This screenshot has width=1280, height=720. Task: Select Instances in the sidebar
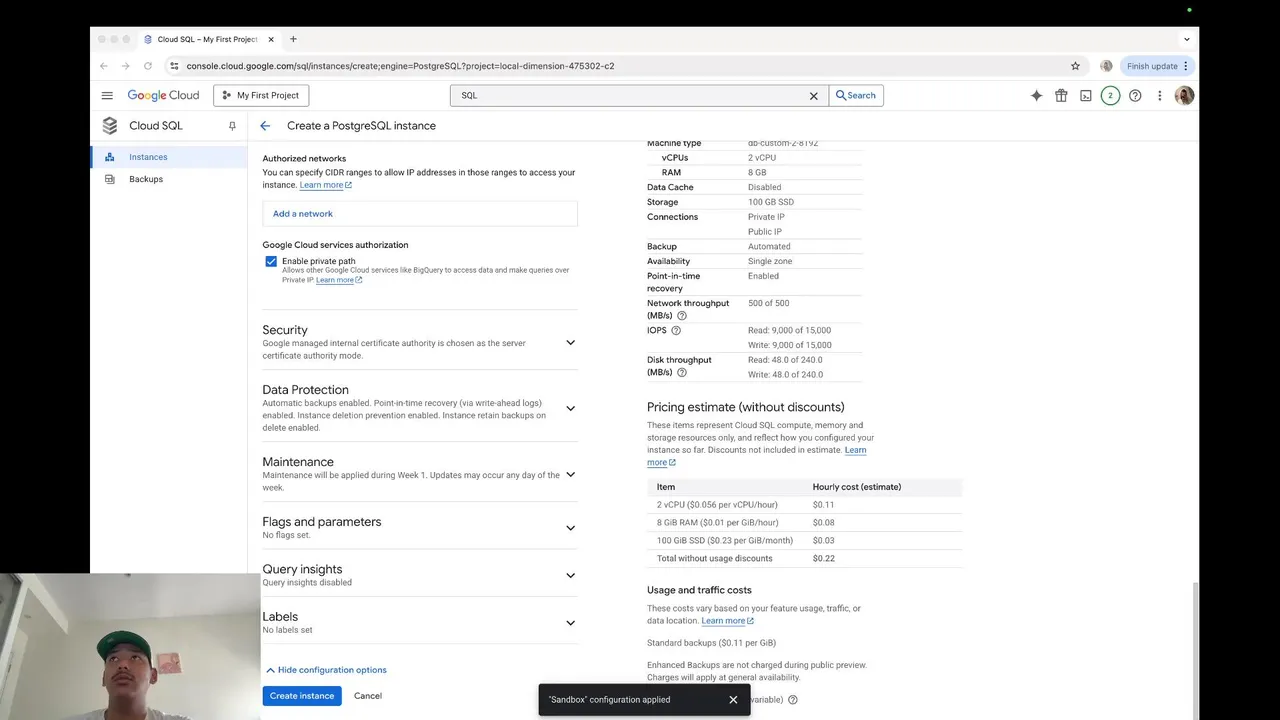(x=148, y=157)
